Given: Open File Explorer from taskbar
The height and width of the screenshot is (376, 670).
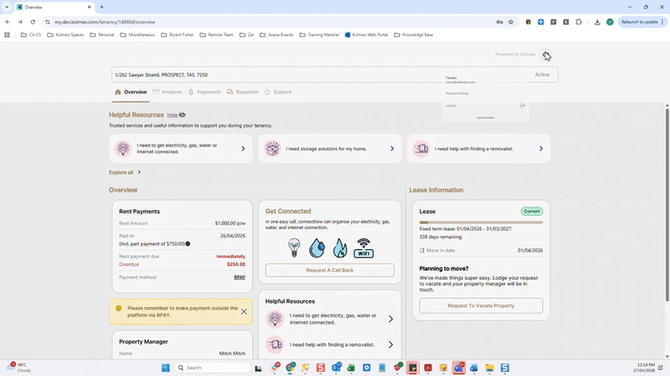Looking at the screenshot, I should [489, 368].
